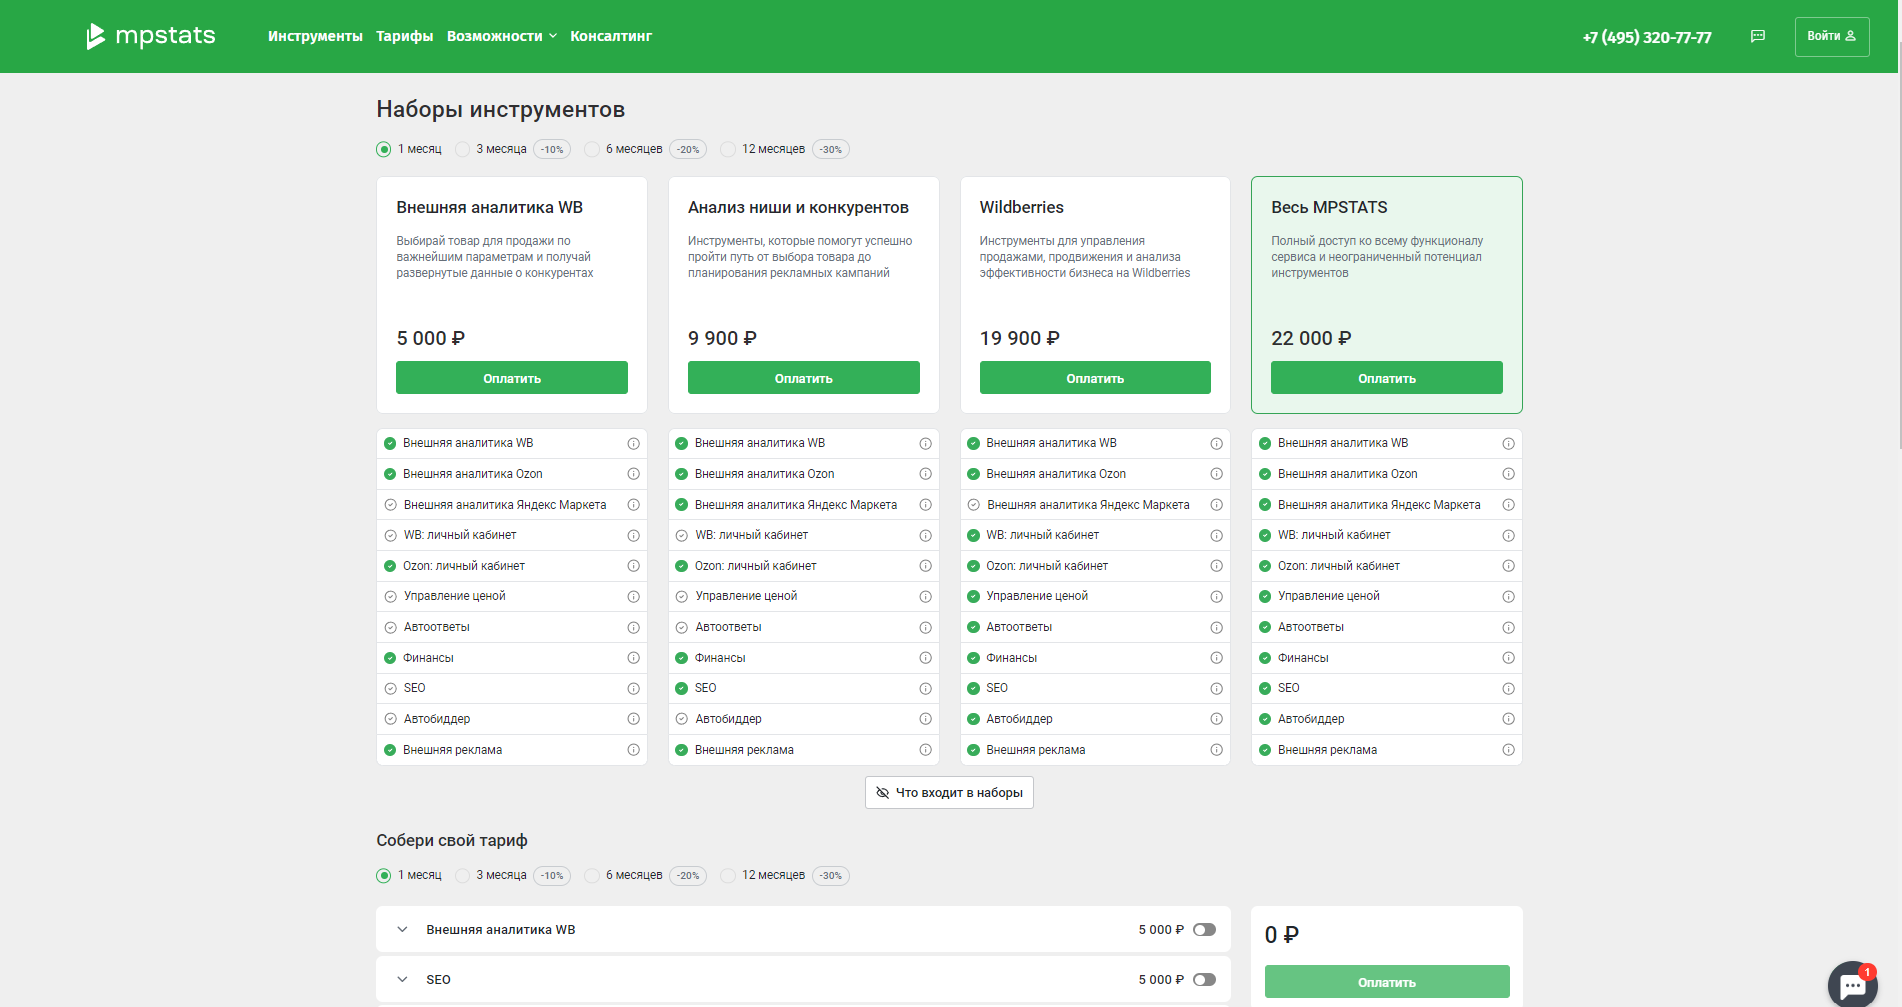This screenshot has width=1902, height=1007.
Task: Click the 22 000 ₽ price
Action: click(1311, 339)
